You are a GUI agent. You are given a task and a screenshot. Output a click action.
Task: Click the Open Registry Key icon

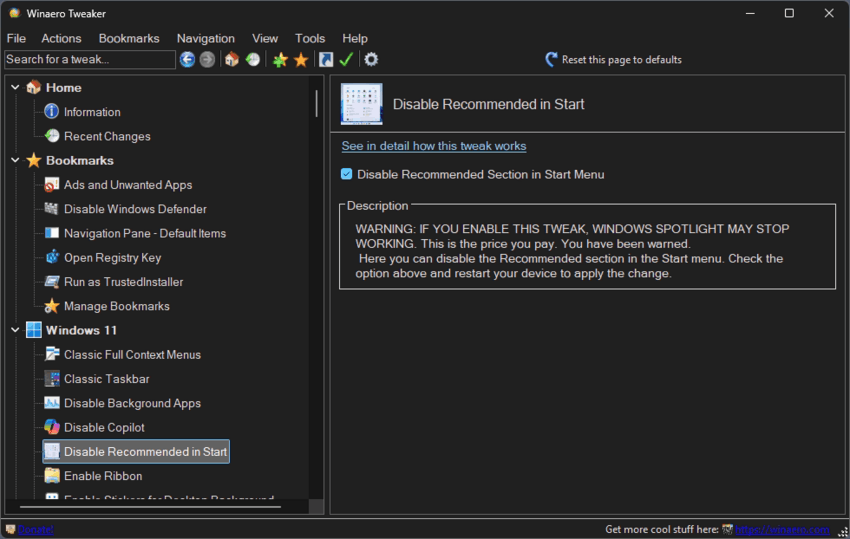tap(51, 257)
